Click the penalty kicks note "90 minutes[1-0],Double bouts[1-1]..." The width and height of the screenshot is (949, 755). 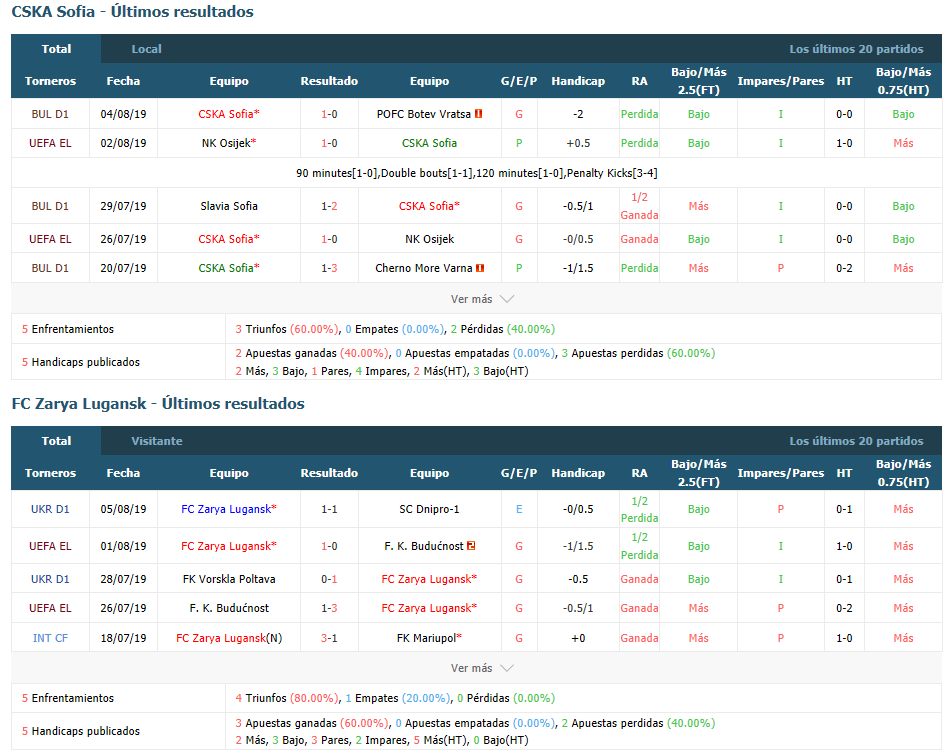pos(476,173)
